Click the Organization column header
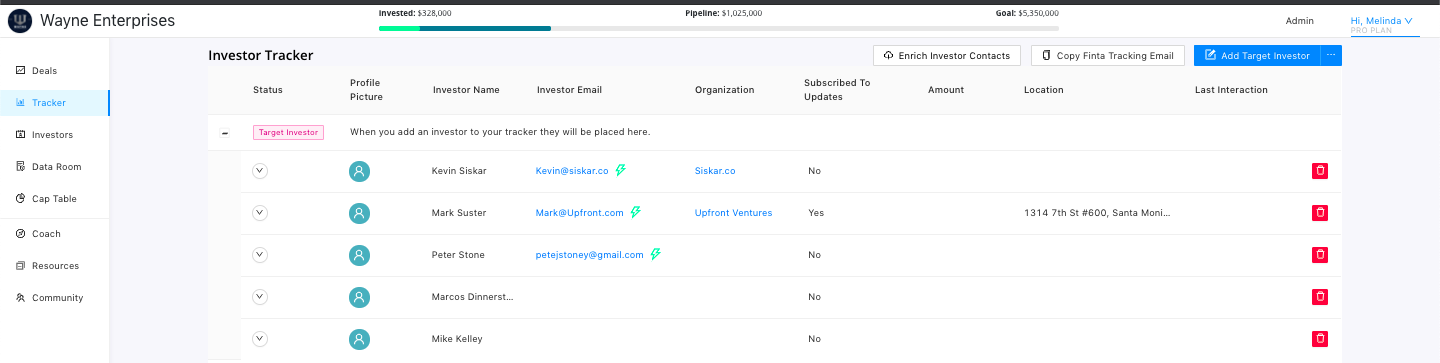Viewport: 1440px width, 363px height. pos(725,90)
